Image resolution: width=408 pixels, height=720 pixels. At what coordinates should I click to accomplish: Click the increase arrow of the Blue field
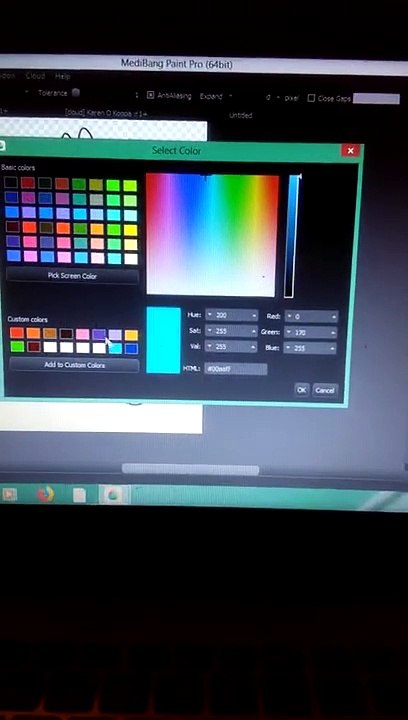332,349
